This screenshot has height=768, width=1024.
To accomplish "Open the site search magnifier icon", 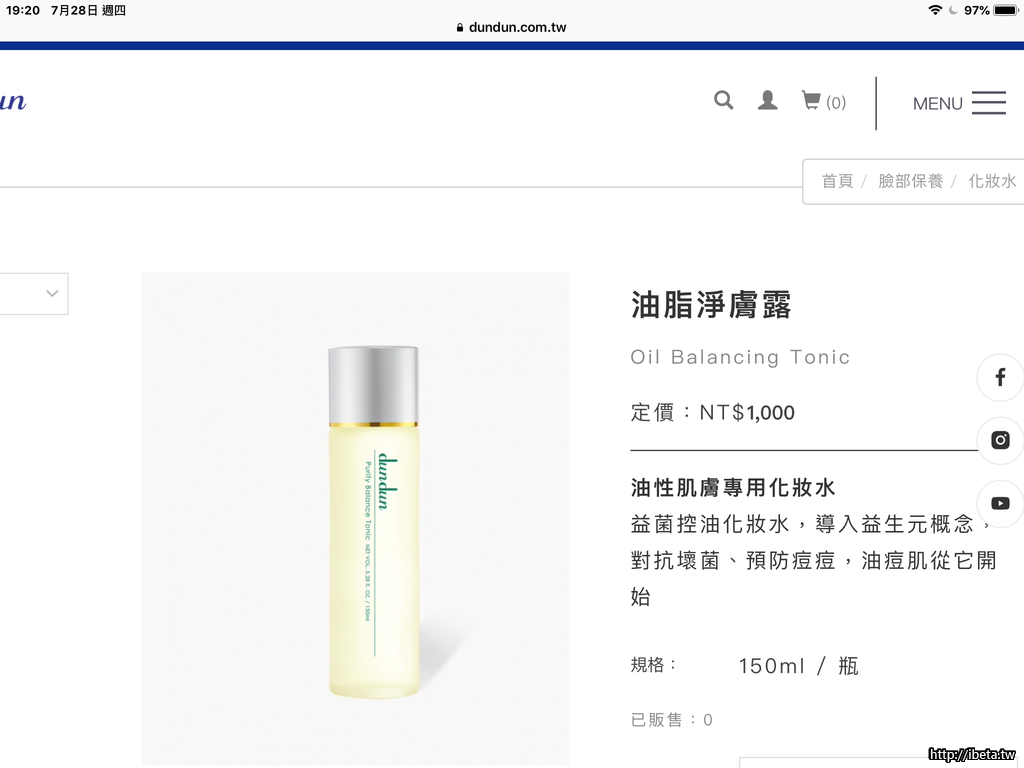I will 723,100.
